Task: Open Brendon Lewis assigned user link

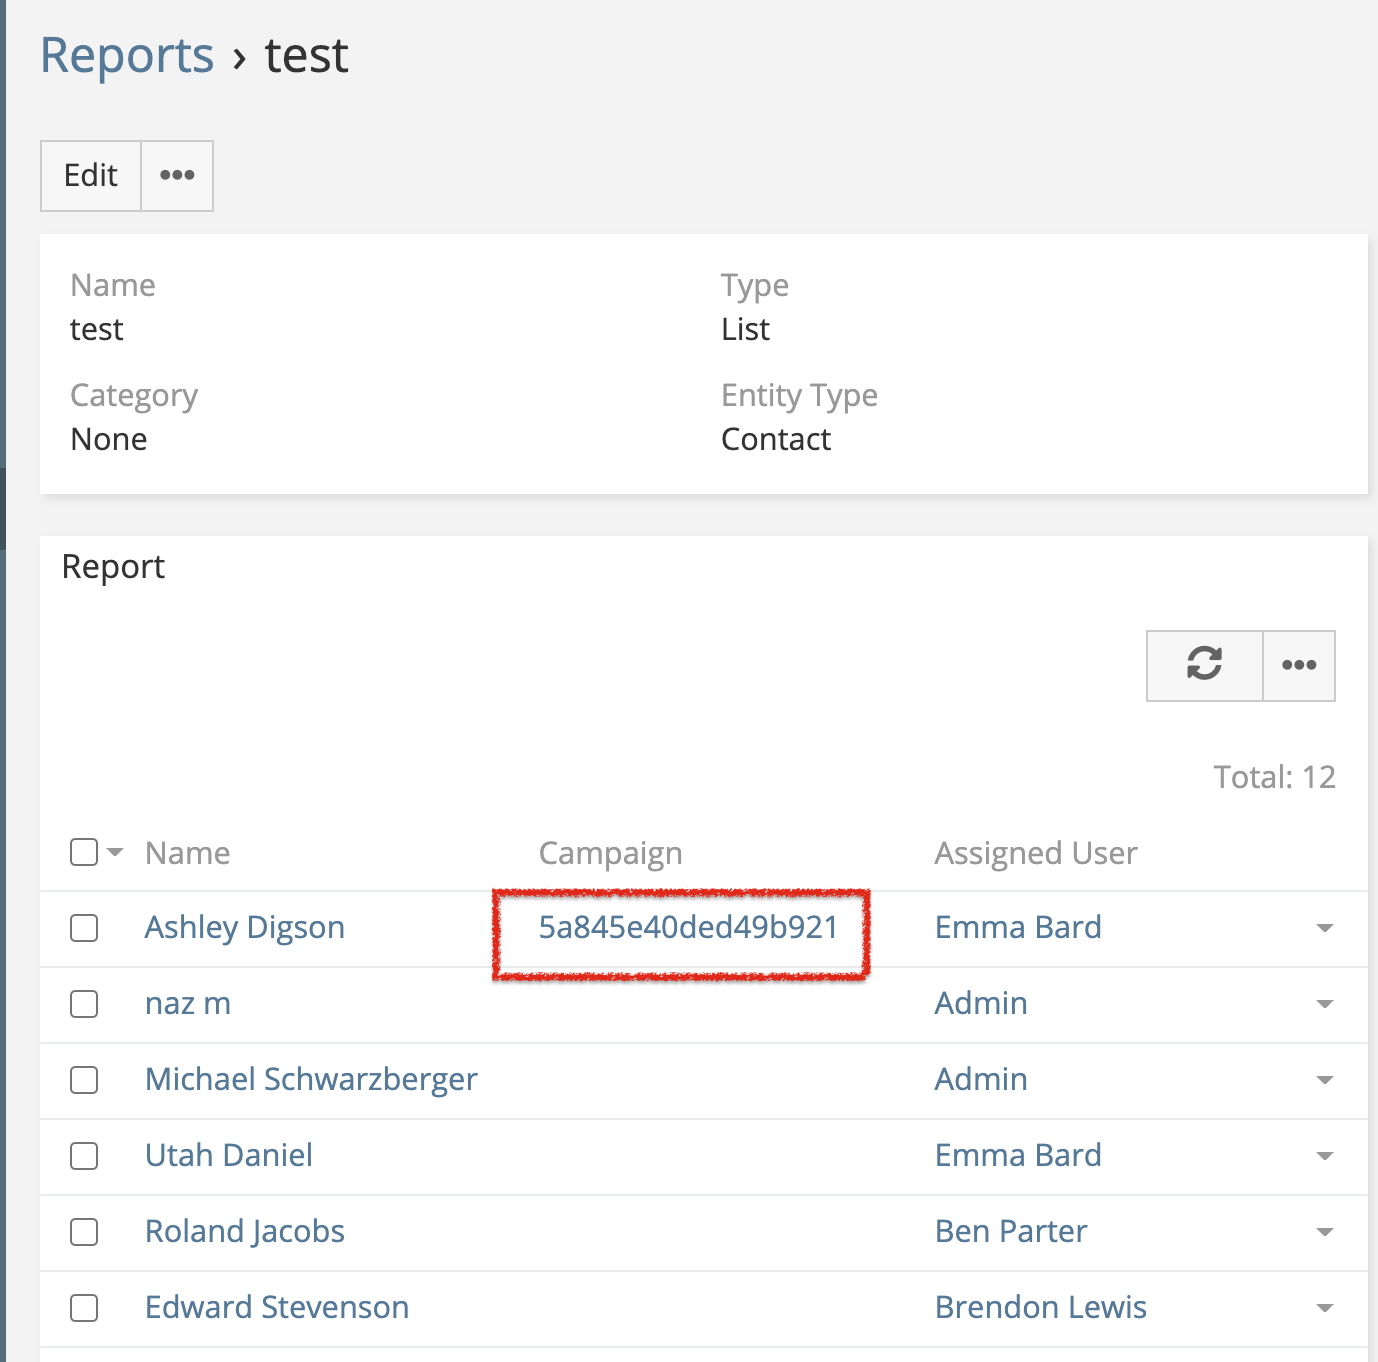Action: (1040, 1308)
